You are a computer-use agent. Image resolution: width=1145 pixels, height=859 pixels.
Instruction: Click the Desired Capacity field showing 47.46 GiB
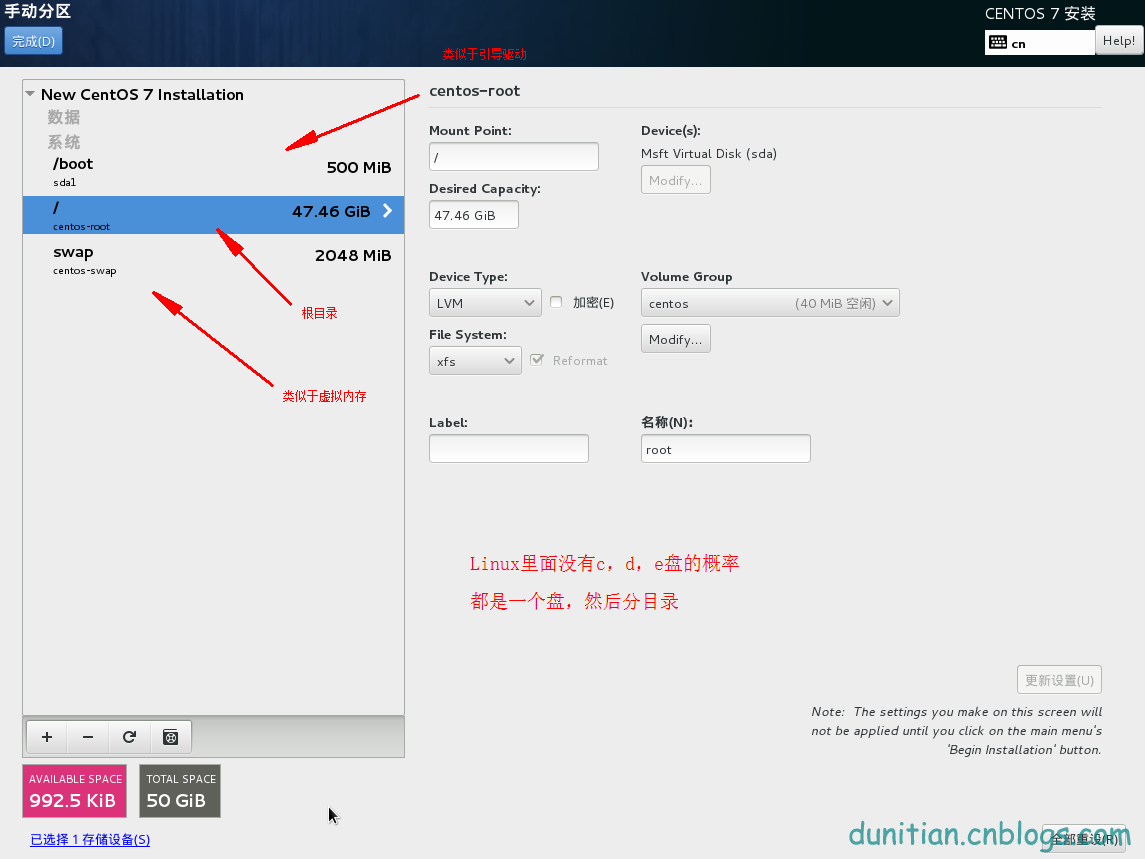474,215
